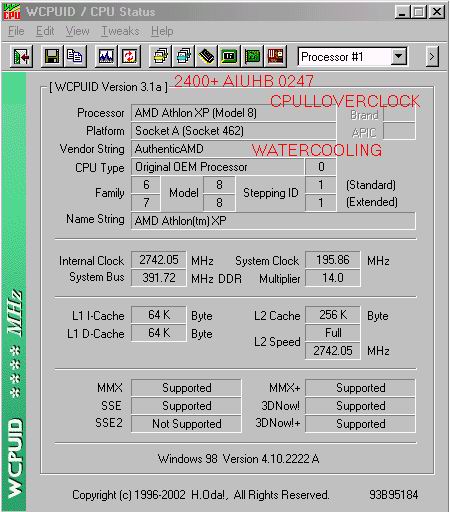Expand the Processor #1 dropdown arrow
Viewport: 450px width, 512px height.
pyautogui.click(x=399, y=57)
